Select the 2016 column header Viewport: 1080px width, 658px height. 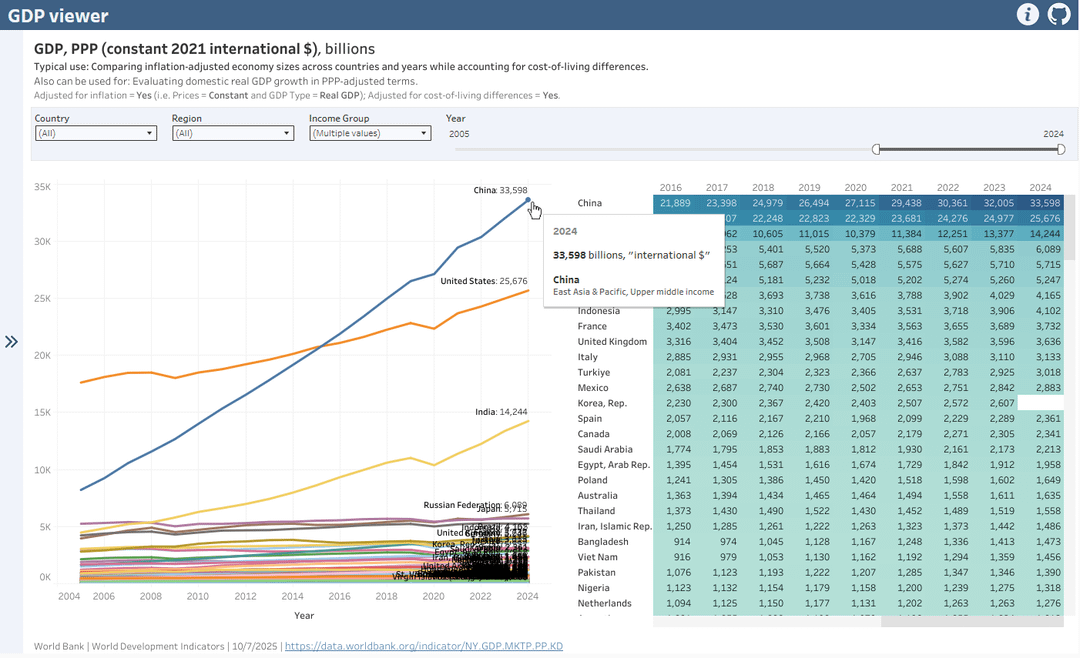(x=671, y=187)
